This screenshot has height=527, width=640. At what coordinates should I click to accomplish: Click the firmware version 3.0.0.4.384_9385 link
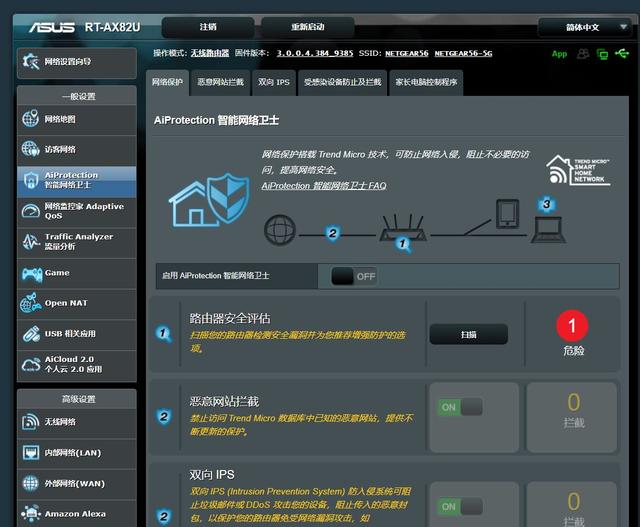coord(315,53)
